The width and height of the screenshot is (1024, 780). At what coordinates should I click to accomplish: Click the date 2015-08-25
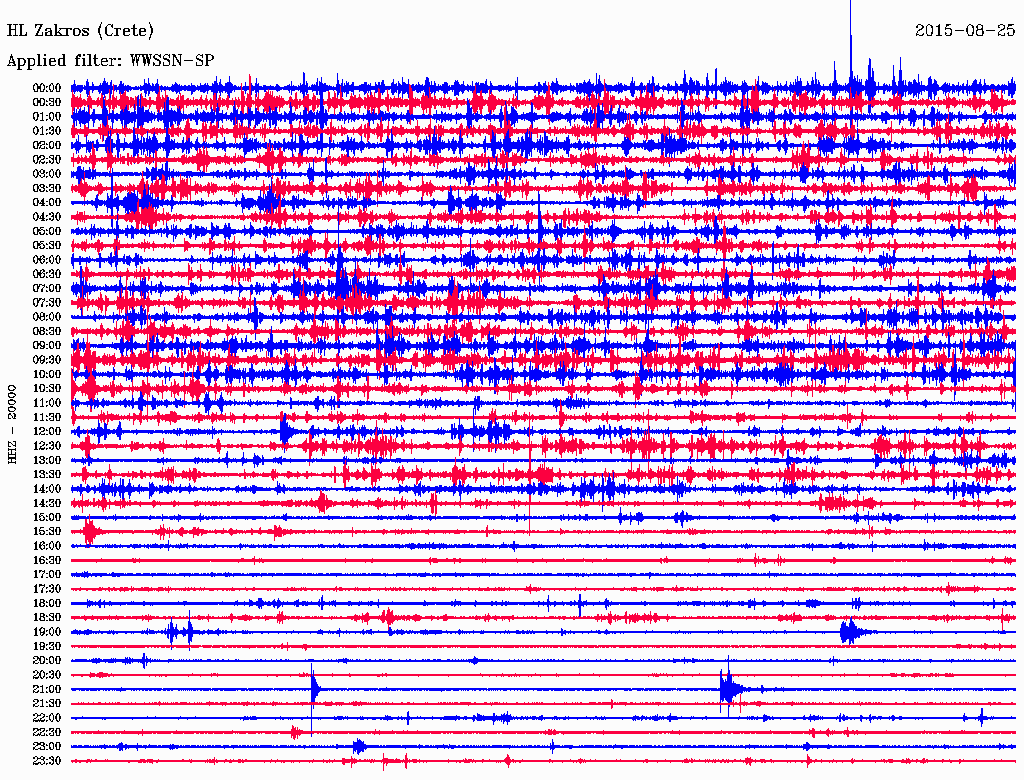coord(965,30)
